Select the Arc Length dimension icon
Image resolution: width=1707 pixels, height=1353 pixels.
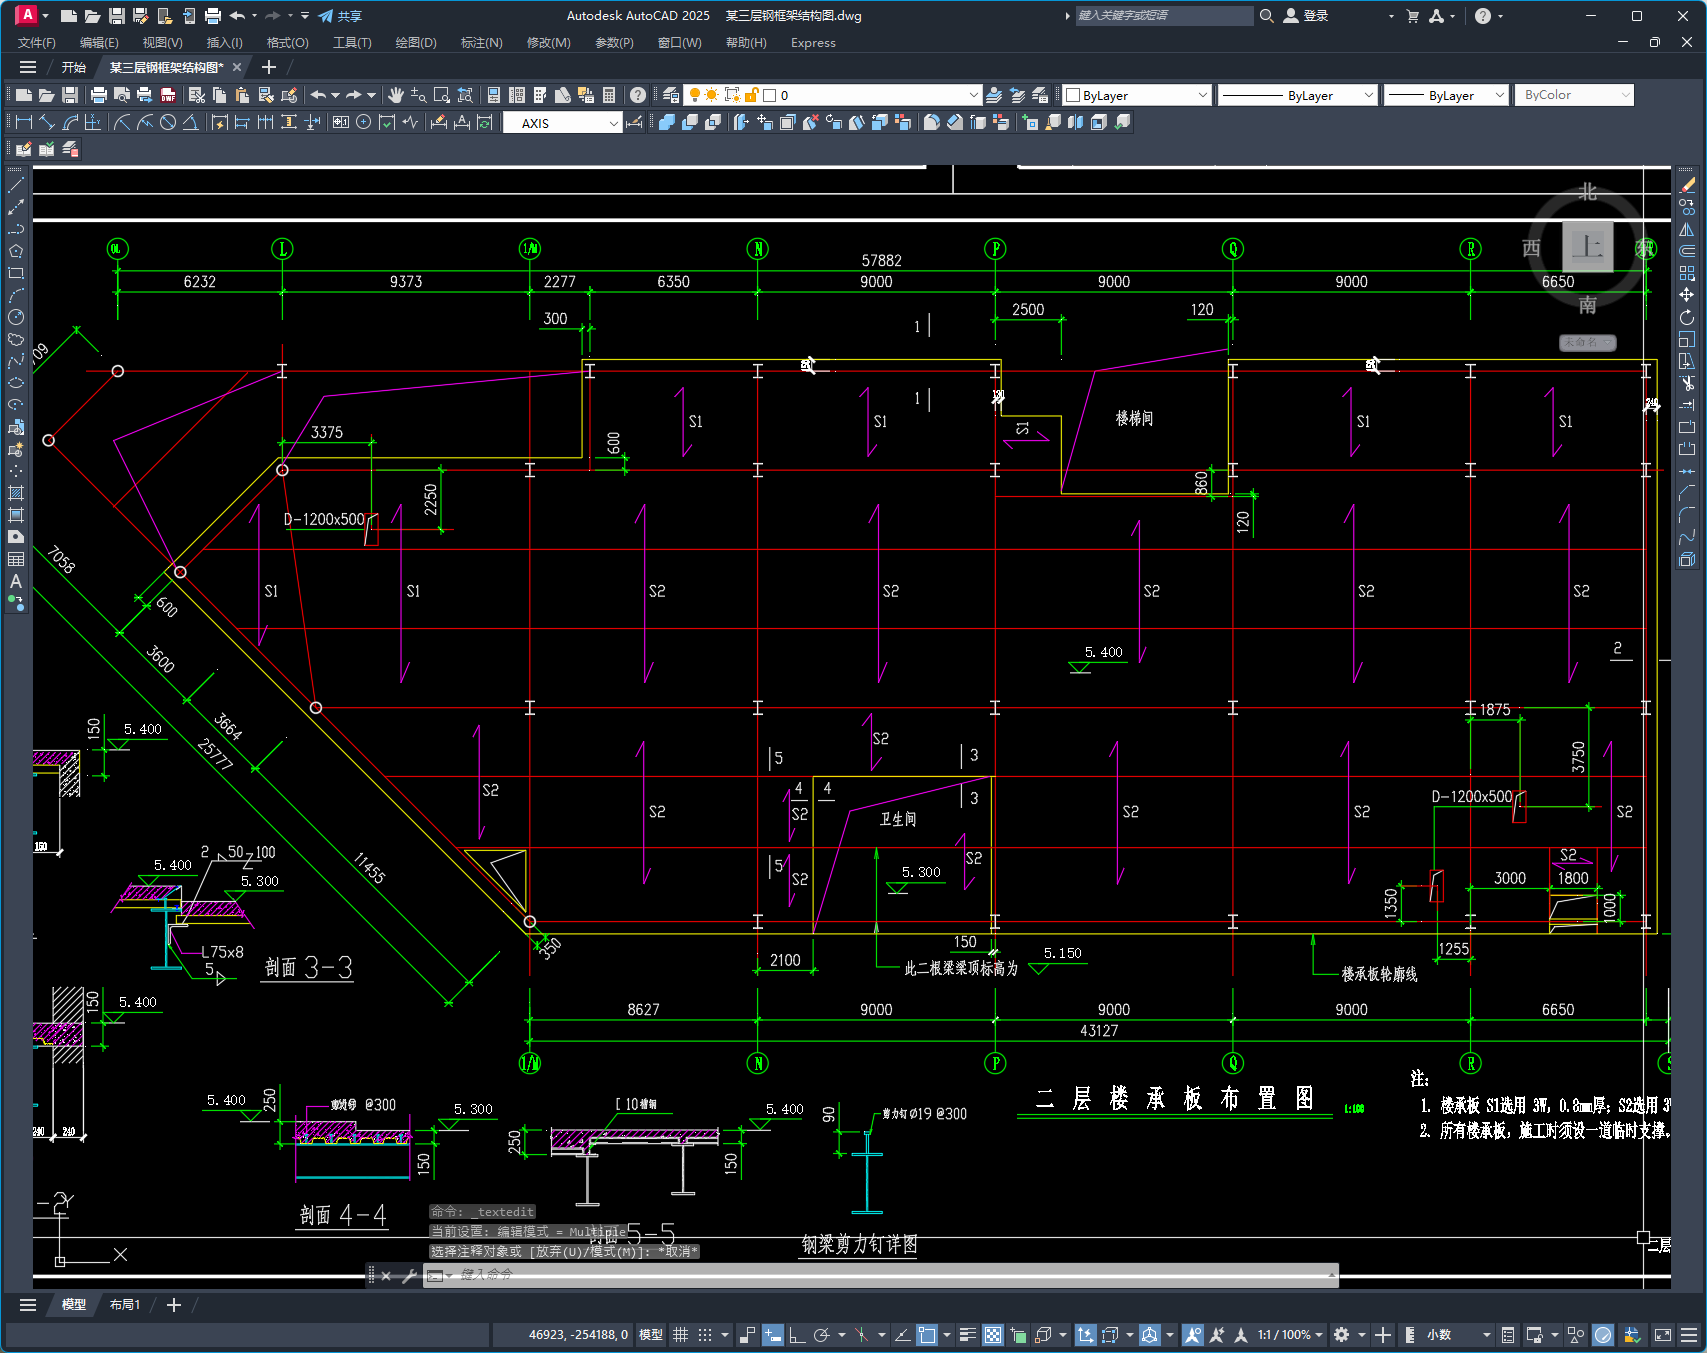pos(70,122)
